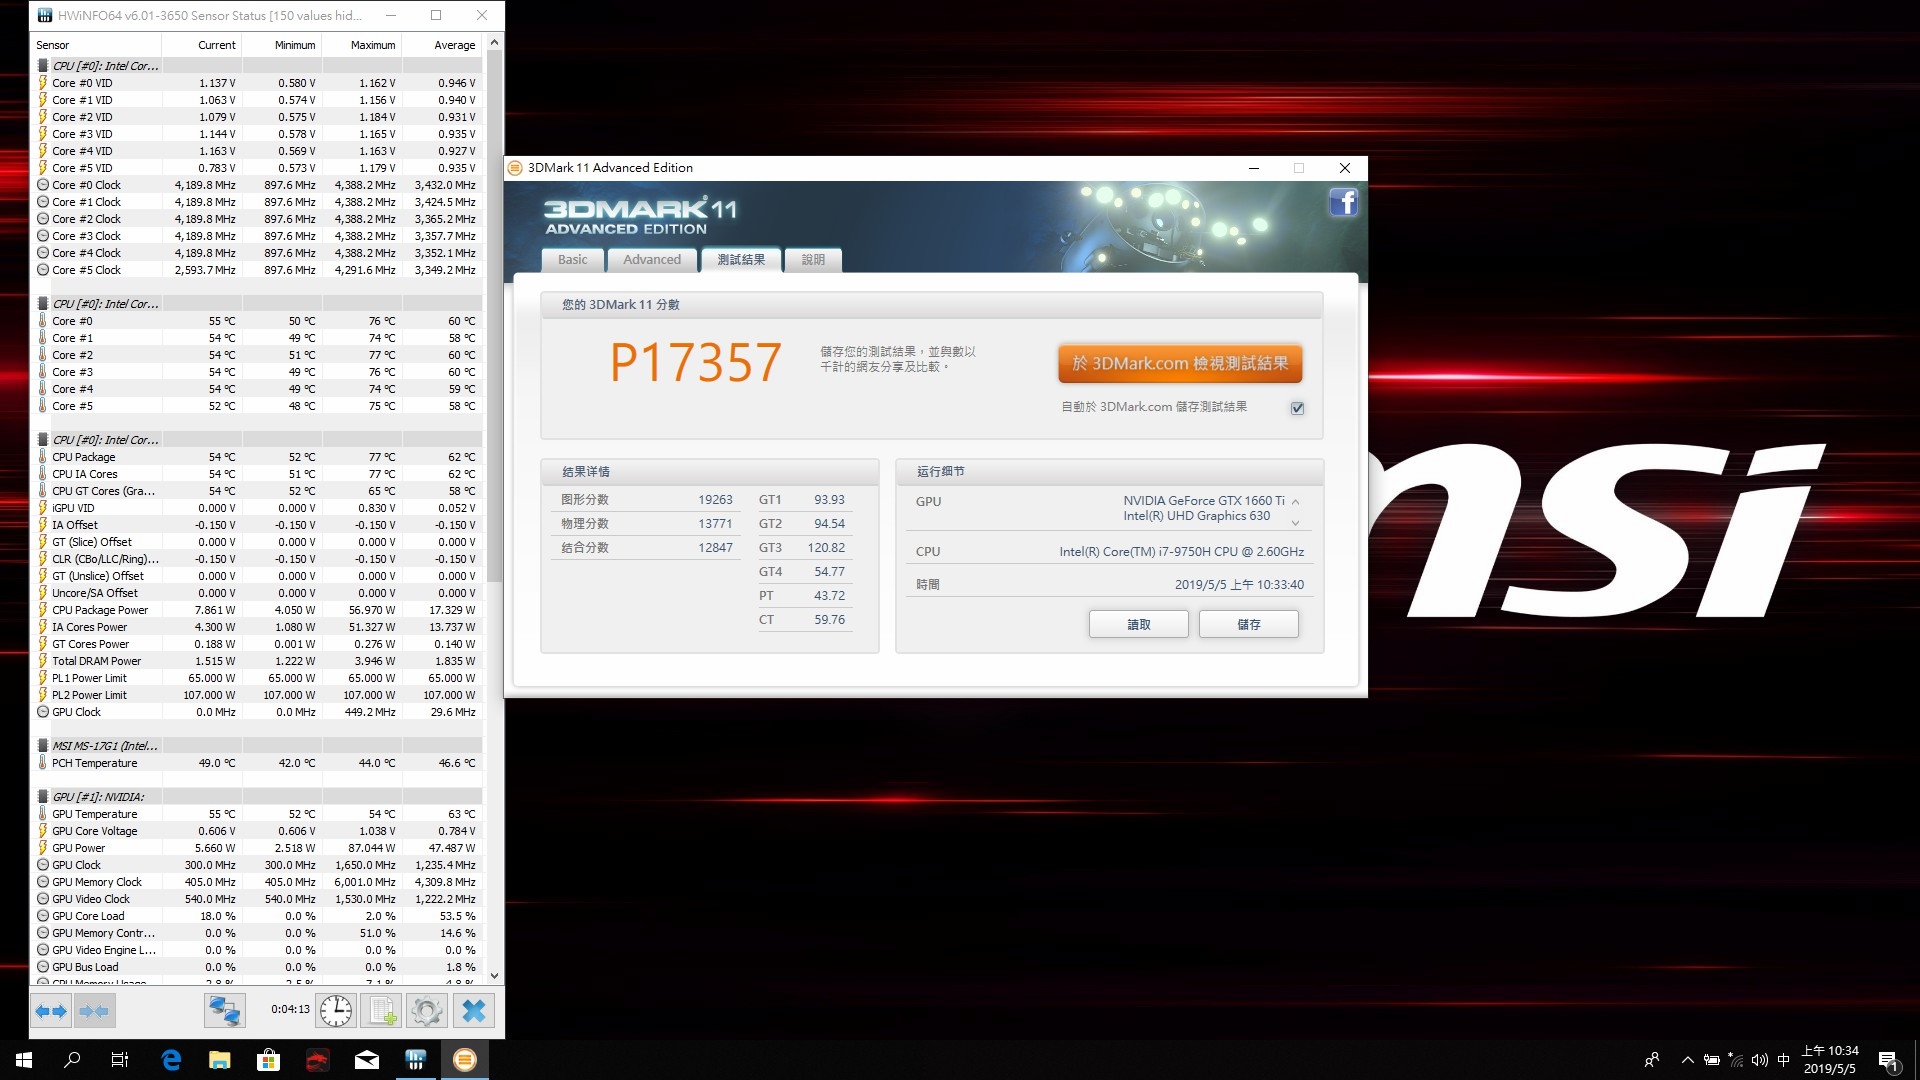Viewport: 1920px width, 1080px height.
Task: Show hidden tray icons chevron
Action: 1688,1060
